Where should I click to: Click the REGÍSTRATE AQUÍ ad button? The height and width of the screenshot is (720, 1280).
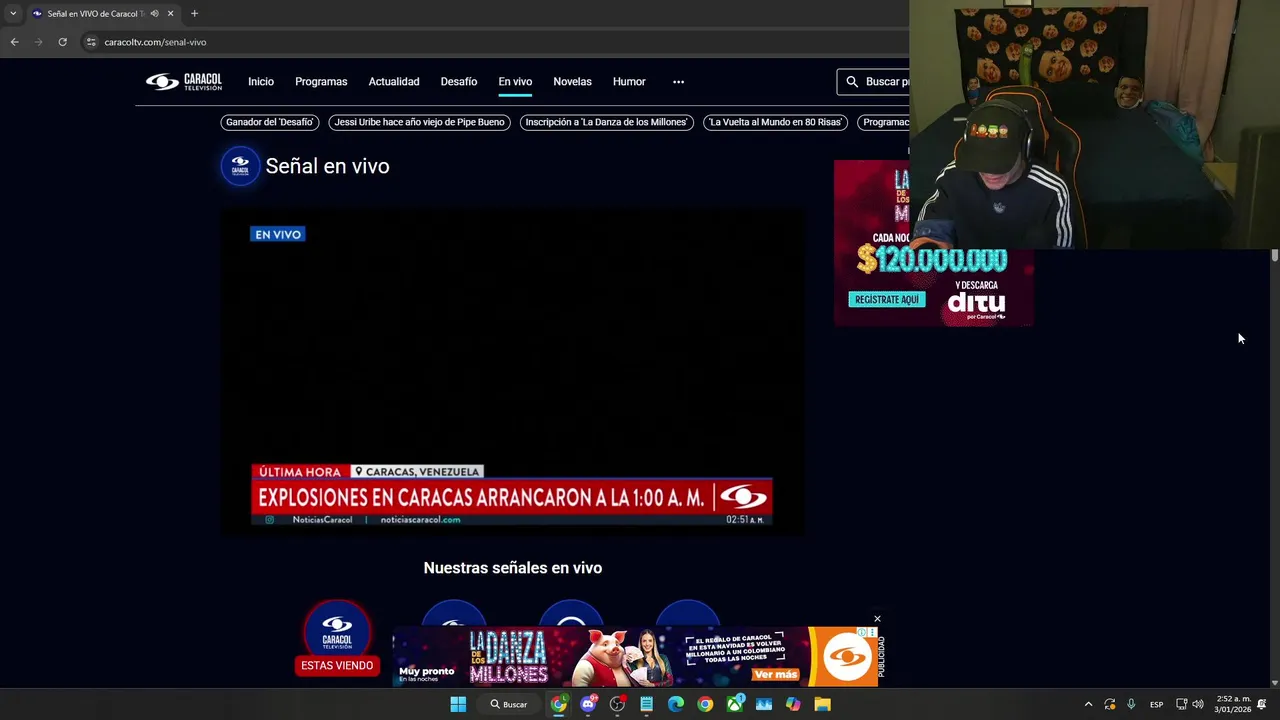886,299
